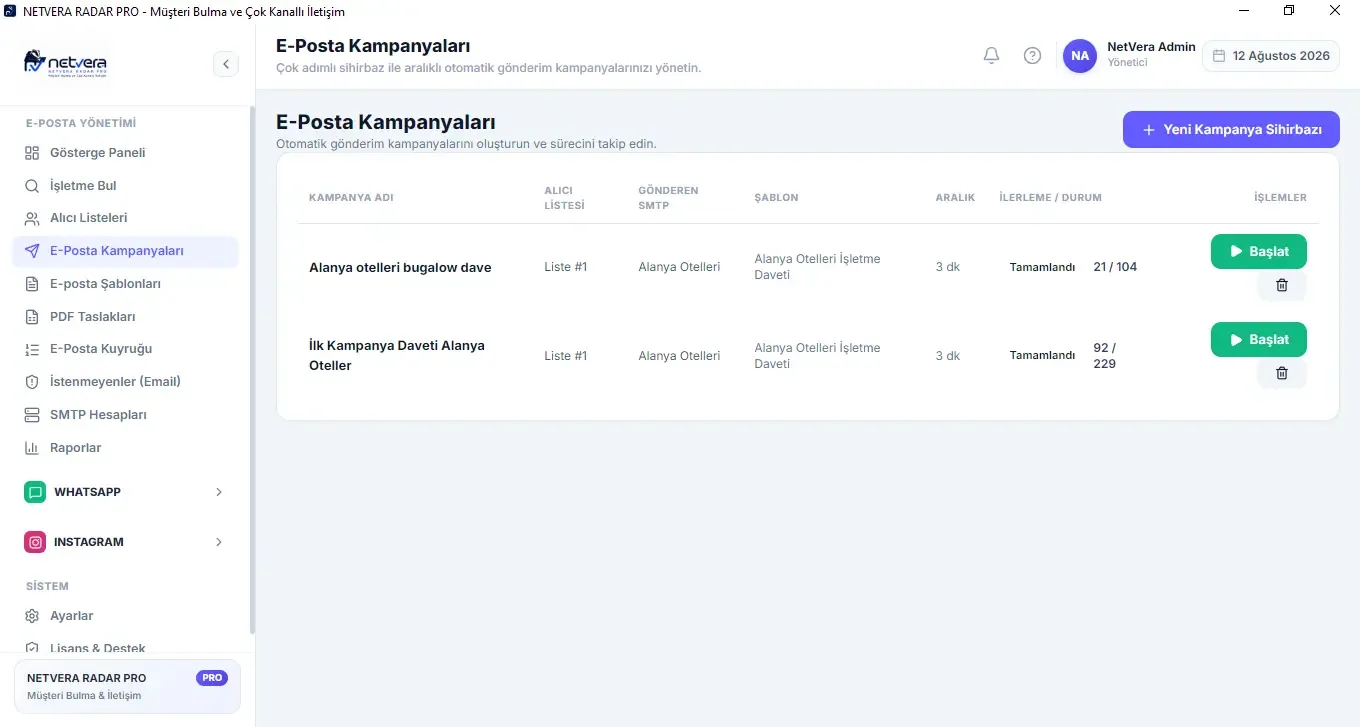Click the Alıcı Listeleri people icon
Image resolution: width=1360 pixels, height=727 pixels.
click(x=31, y=218)
